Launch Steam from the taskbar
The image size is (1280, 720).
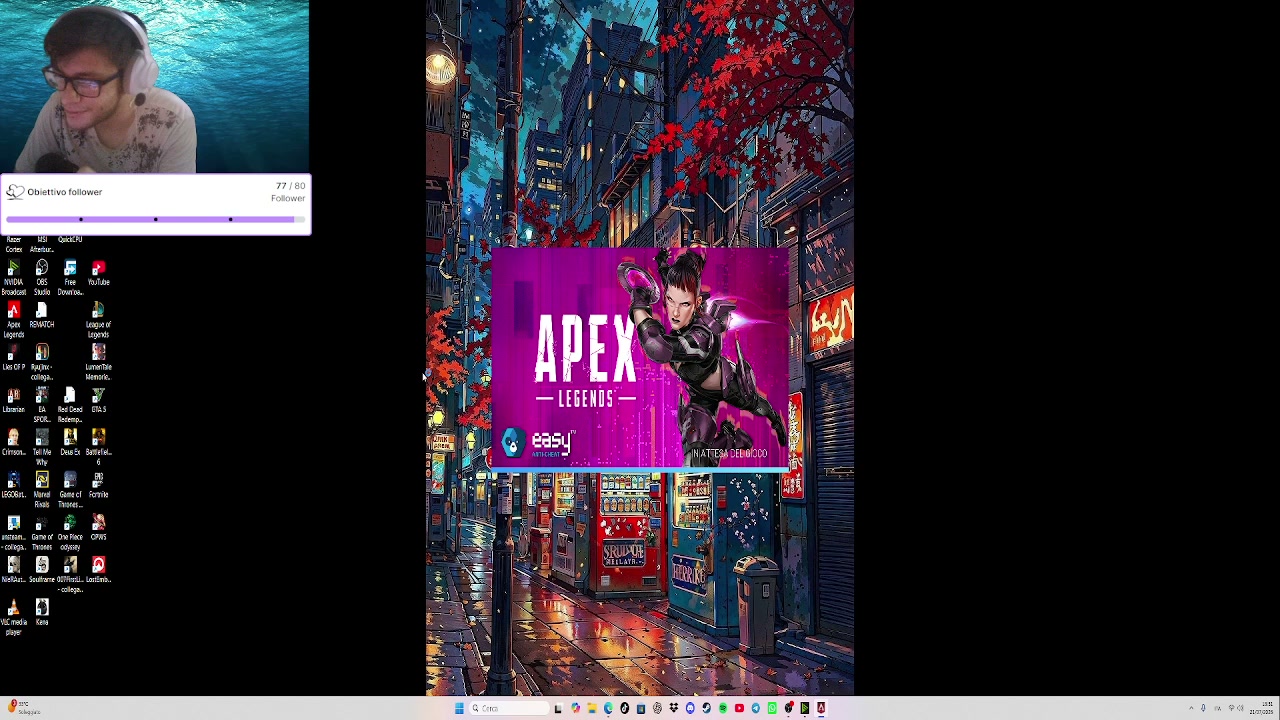(x=706, y=708)
